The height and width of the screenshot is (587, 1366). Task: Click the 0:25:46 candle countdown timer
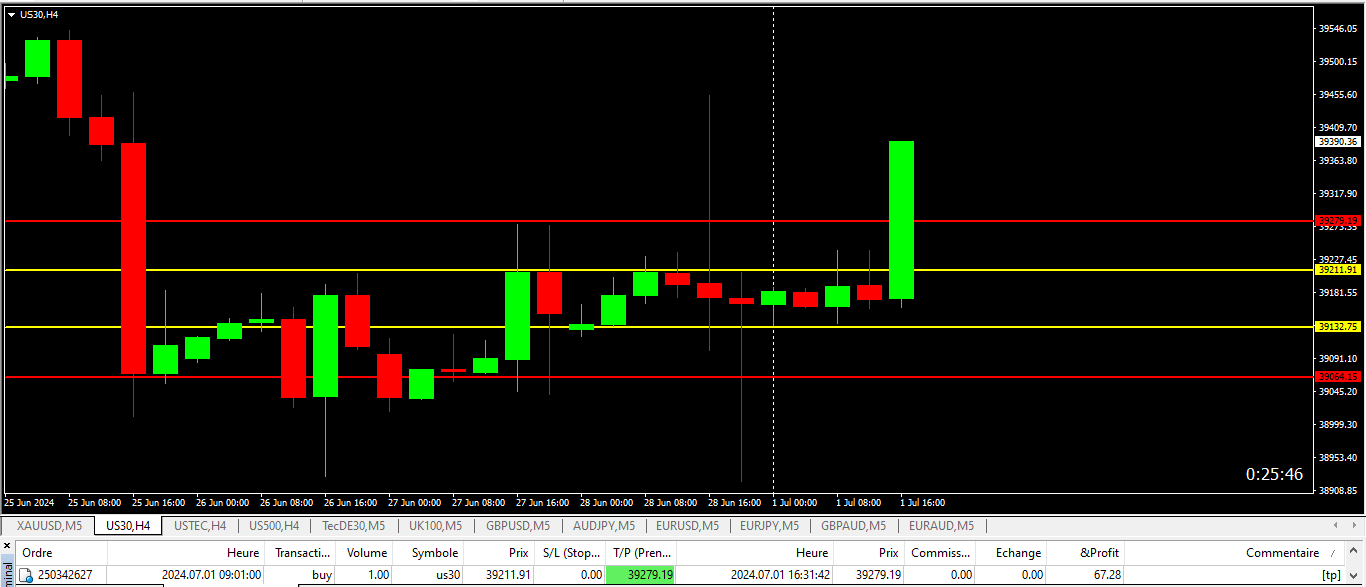click(1274, 474)
